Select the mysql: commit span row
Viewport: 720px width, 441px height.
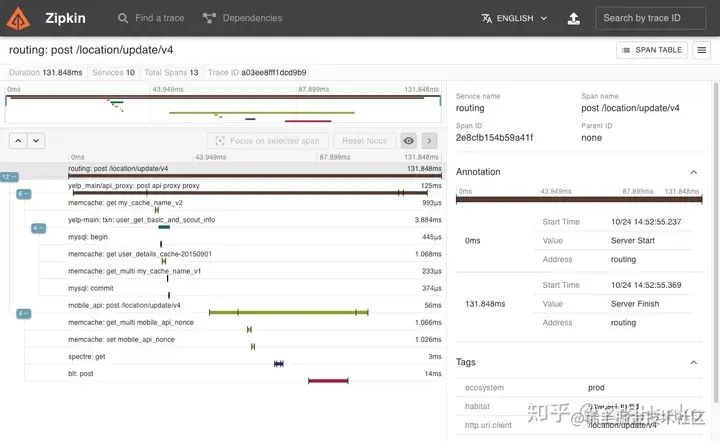(x=255, y=291)
